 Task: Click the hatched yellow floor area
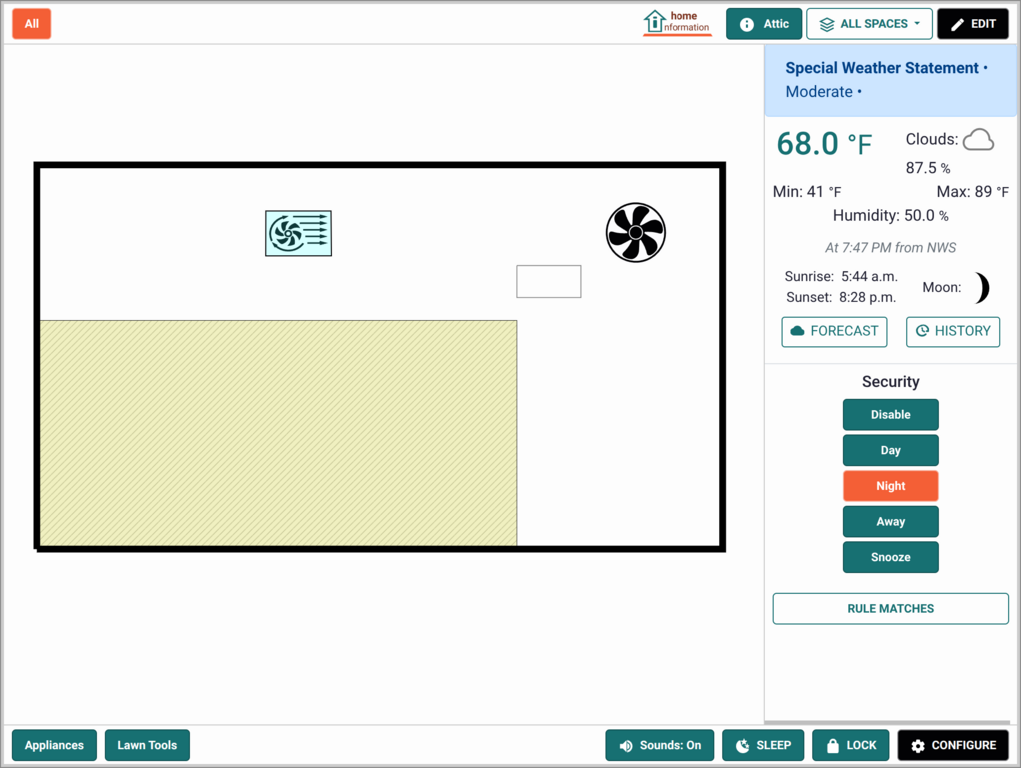(278, 433)
